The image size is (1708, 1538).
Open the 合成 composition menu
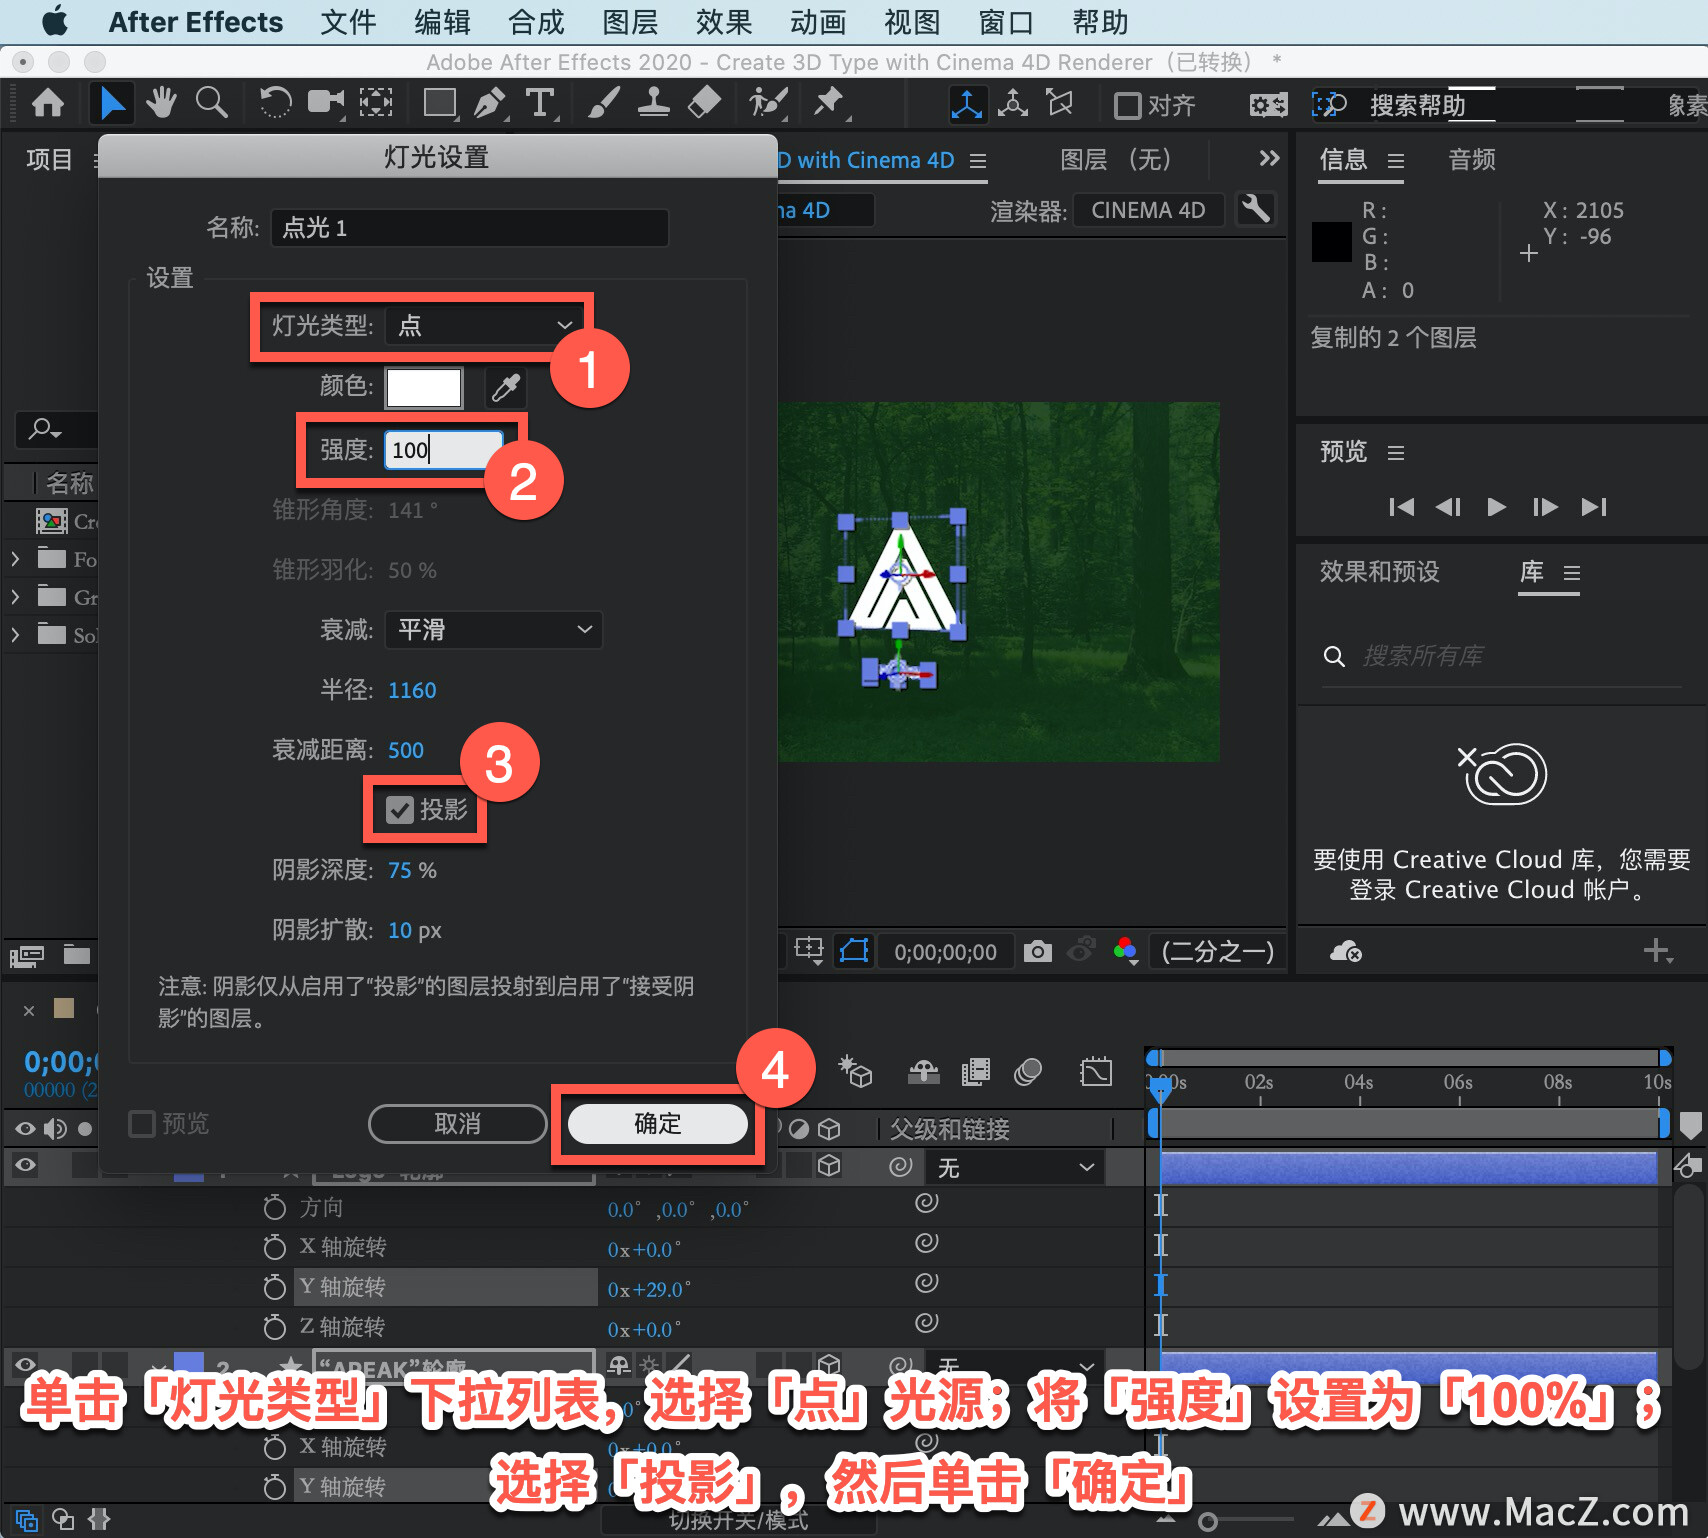[536, 22]
